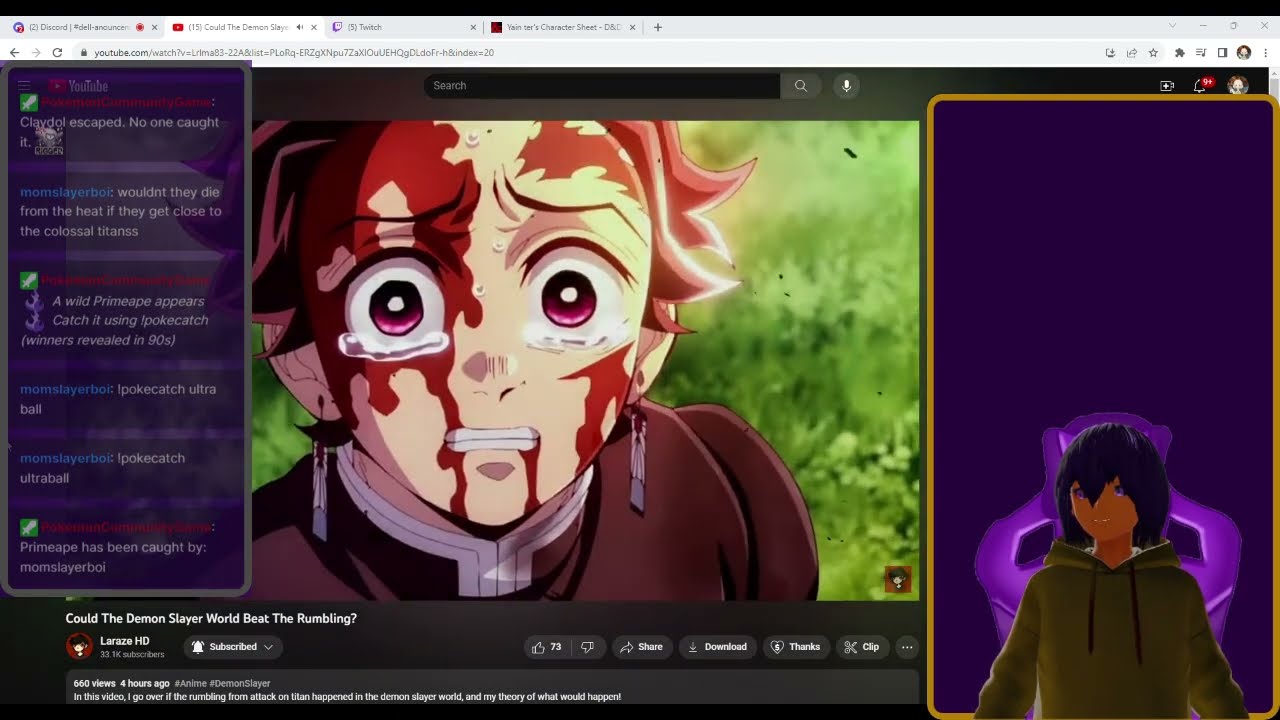Open the Chrome tab search chevron
Screen dimensions: 1280x720
coord(1172,26)
